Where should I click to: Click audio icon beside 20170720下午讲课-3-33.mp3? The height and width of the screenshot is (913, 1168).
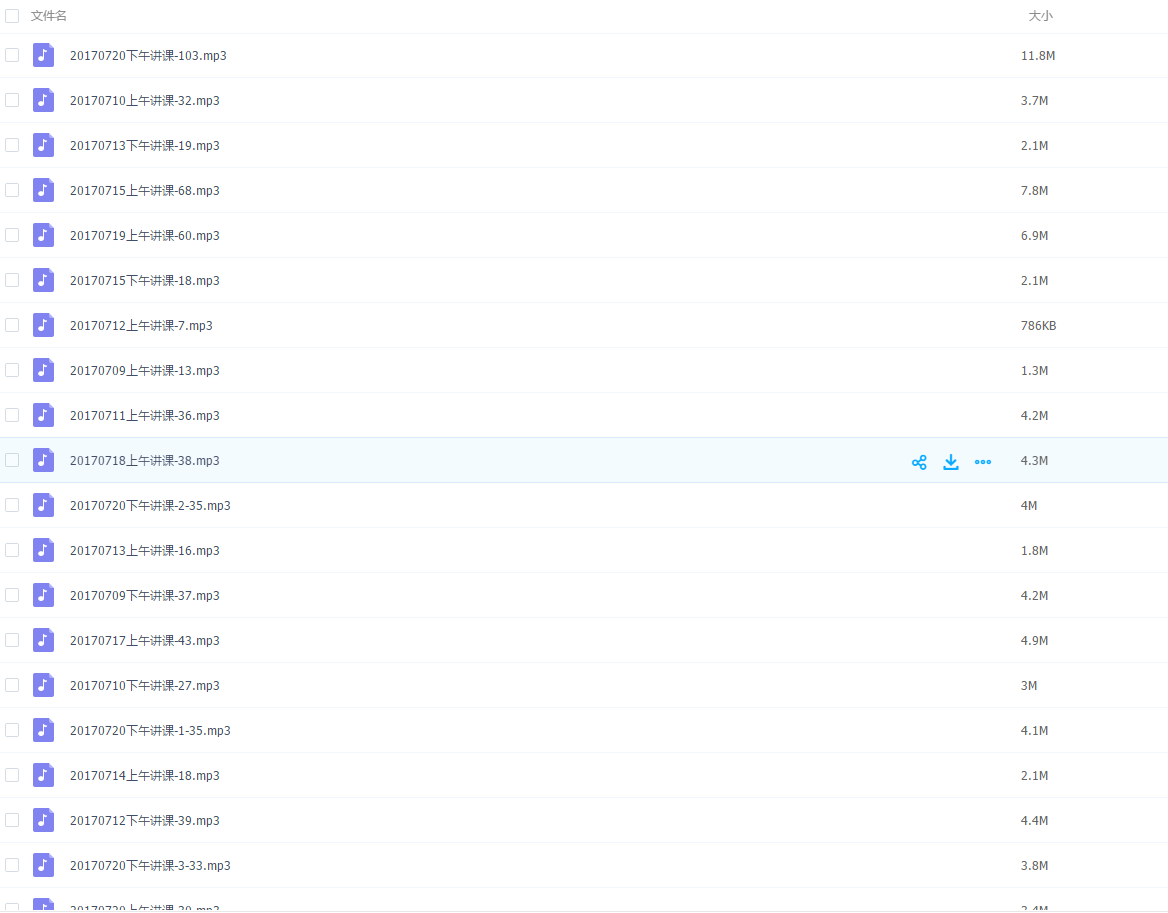tap(43, 865)
